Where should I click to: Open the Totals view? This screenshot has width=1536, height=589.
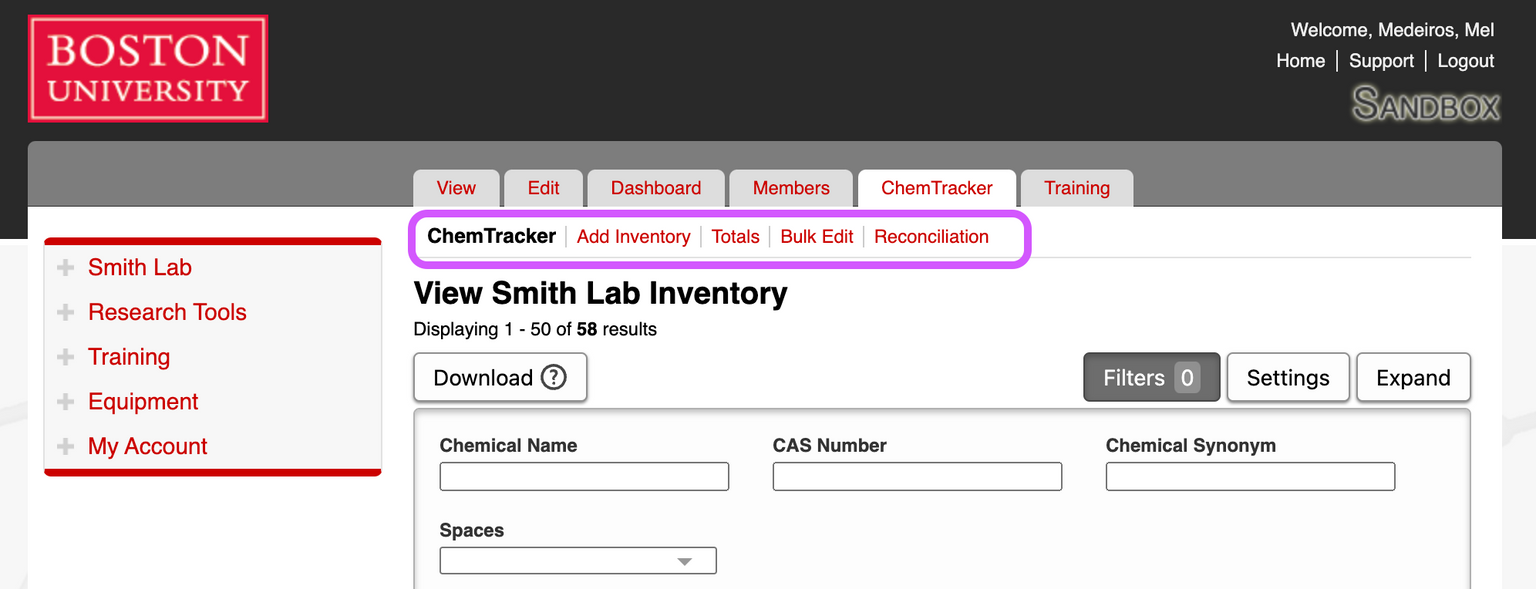point(736,237)
